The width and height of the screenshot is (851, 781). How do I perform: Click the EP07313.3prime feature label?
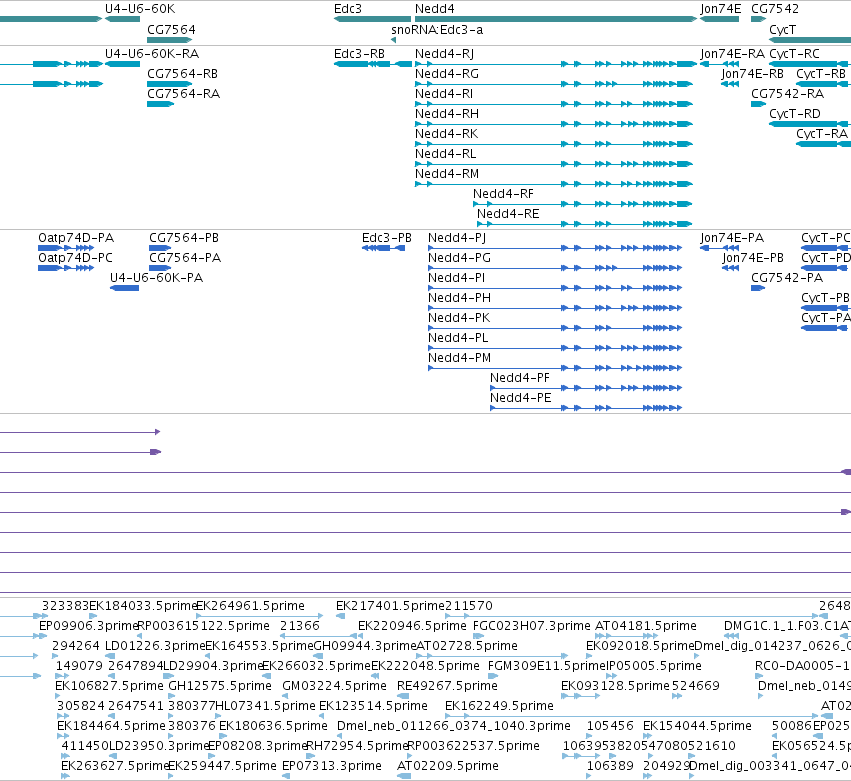pyautogui.click(x=332, y=766)
